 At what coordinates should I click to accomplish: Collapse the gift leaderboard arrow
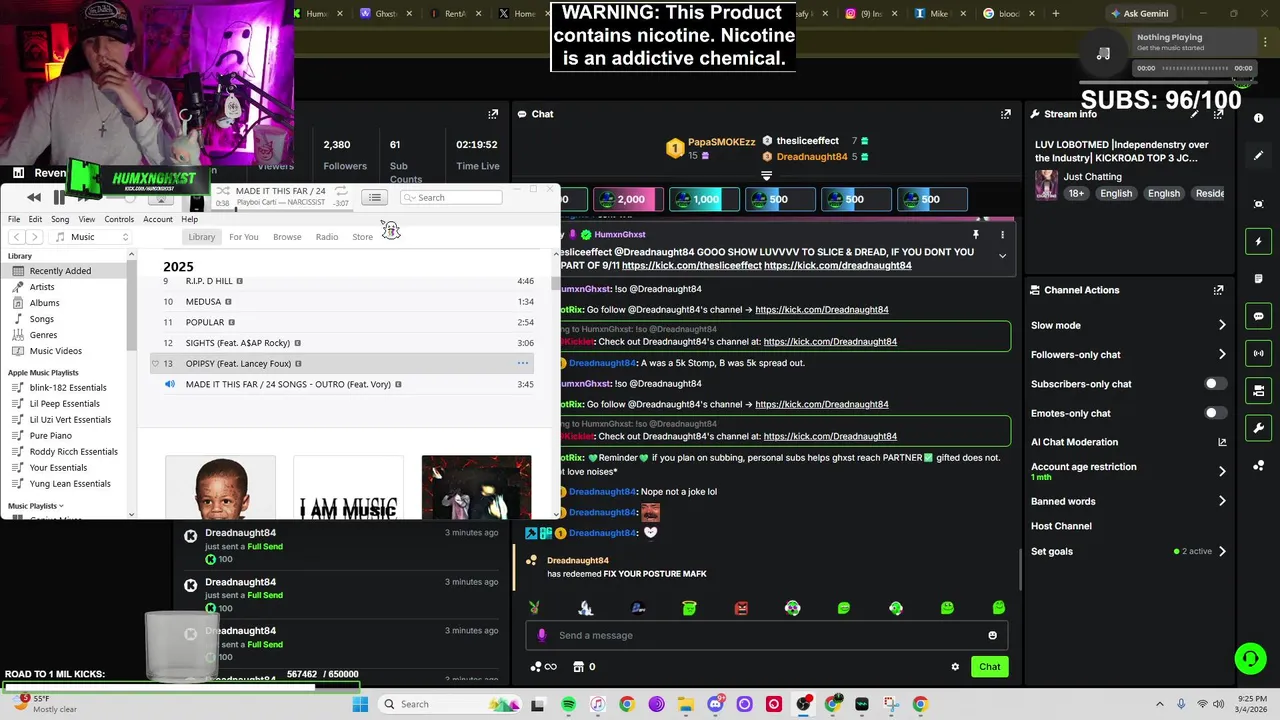pos(766,175)
